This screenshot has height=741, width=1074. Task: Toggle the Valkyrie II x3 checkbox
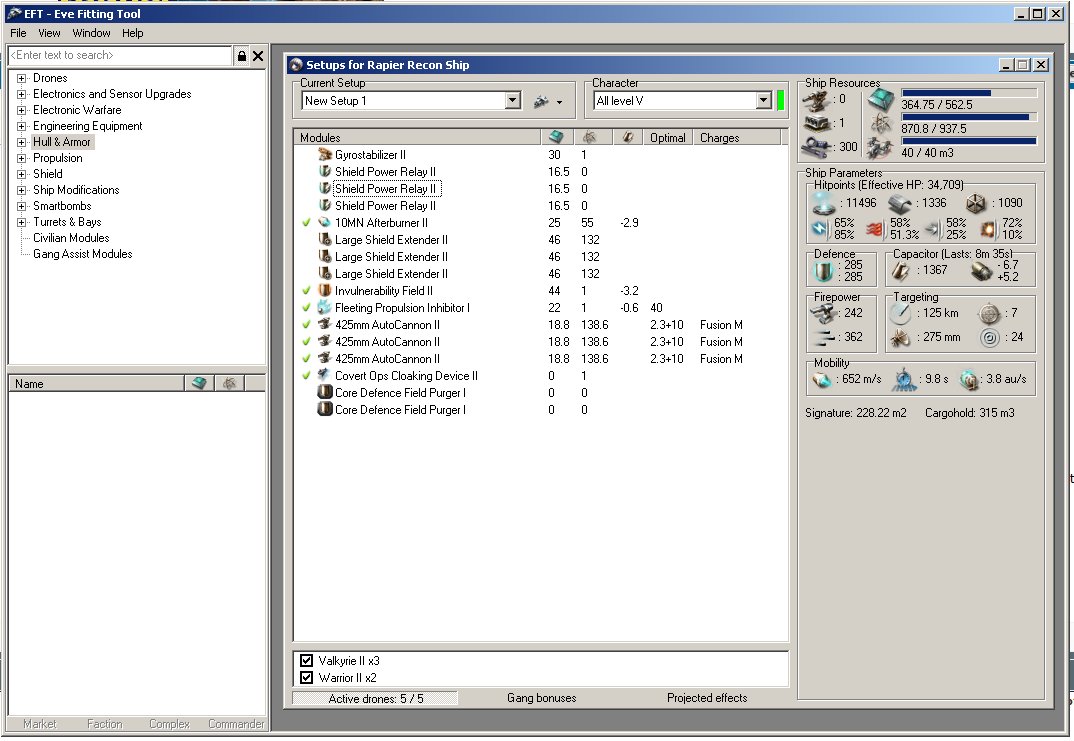(x=306, y=661)
